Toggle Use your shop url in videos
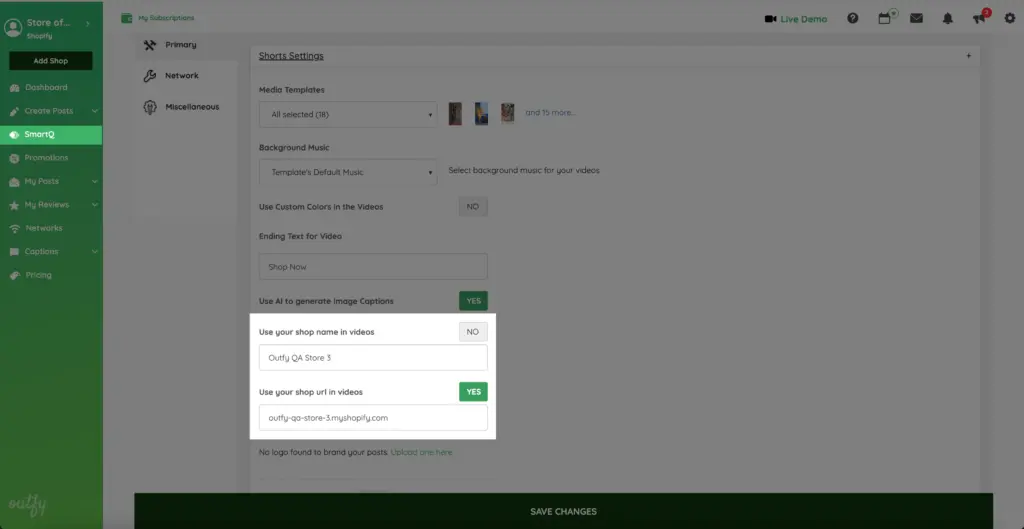This screenshot has height=529, width=1024. [473, 392]
